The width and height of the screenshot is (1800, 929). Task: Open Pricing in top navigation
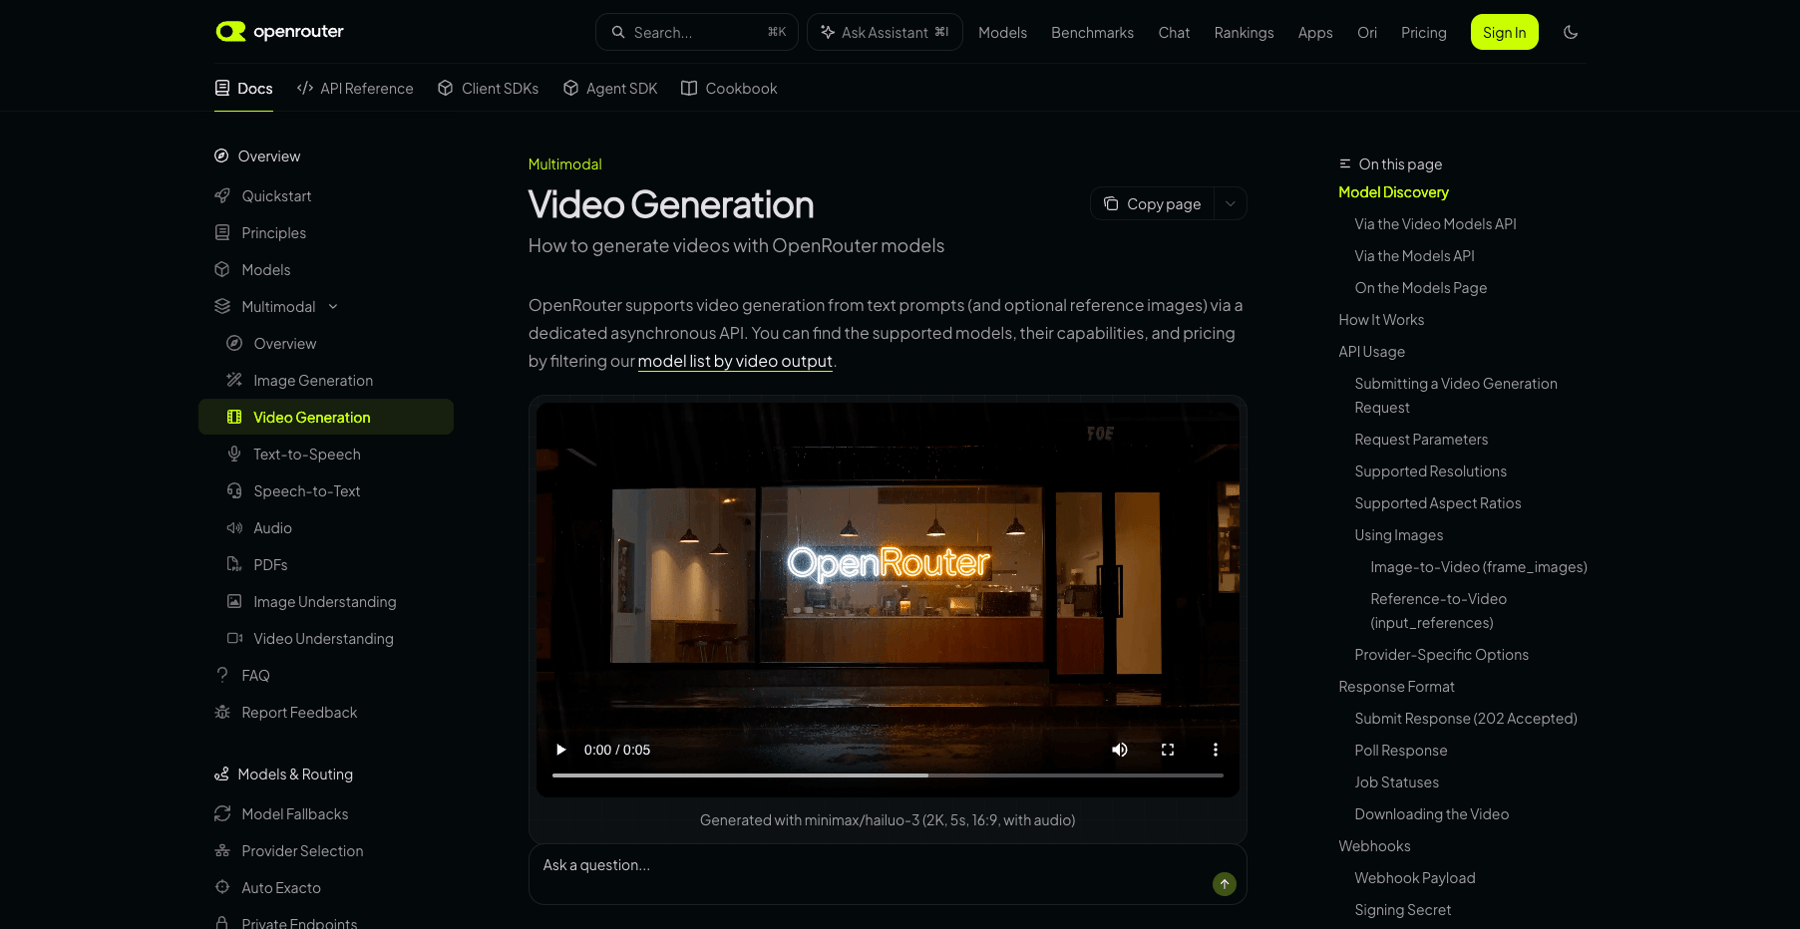point(1424,32)
